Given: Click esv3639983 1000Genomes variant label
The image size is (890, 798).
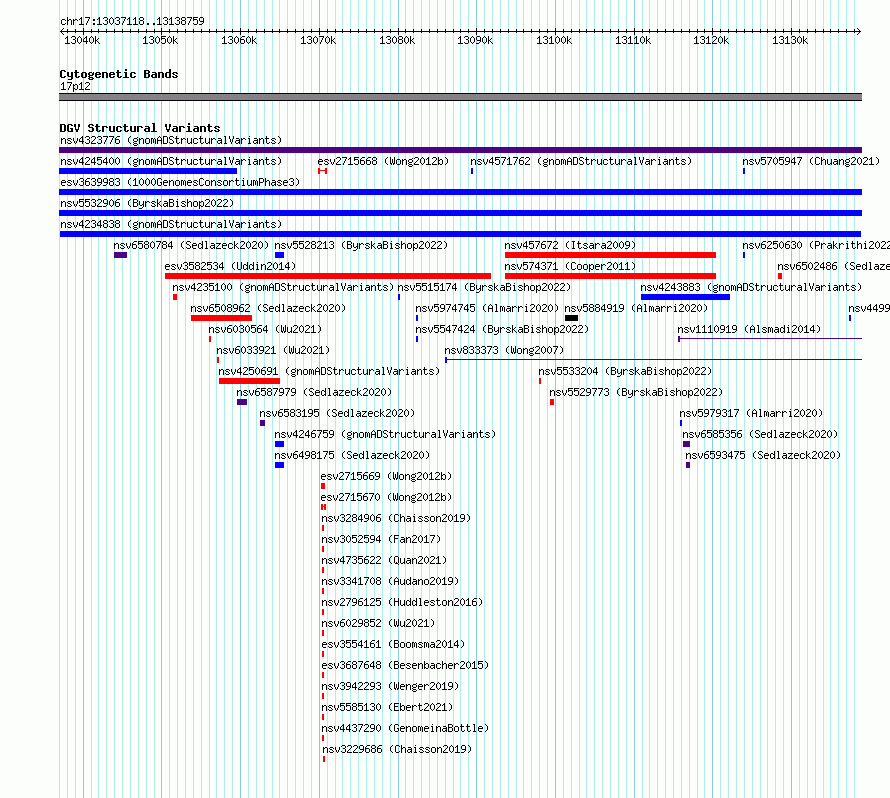Looking at the screenshot, I should [180, 182].
